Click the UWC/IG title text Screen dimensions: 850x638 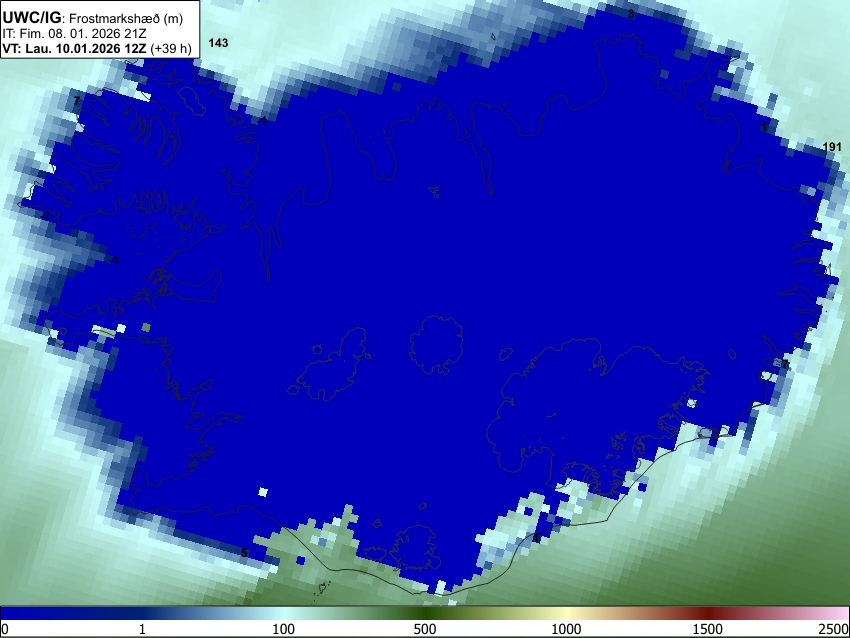[31, 17]
